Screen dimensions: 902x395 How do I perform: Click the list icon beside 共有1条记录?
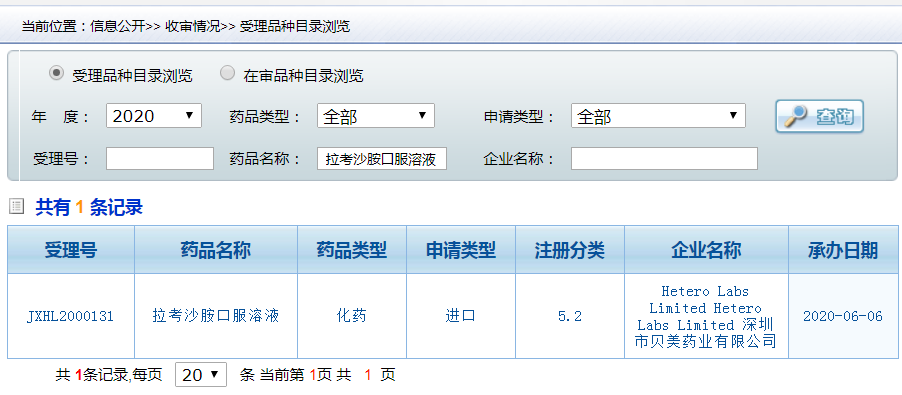tap(17, 206)
